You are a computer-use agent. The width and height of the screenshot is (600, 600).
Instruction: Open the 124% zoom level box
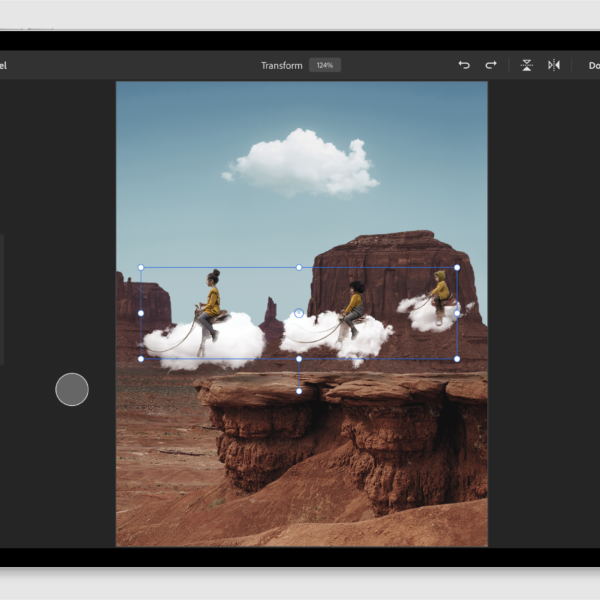(x=324, y=65)
